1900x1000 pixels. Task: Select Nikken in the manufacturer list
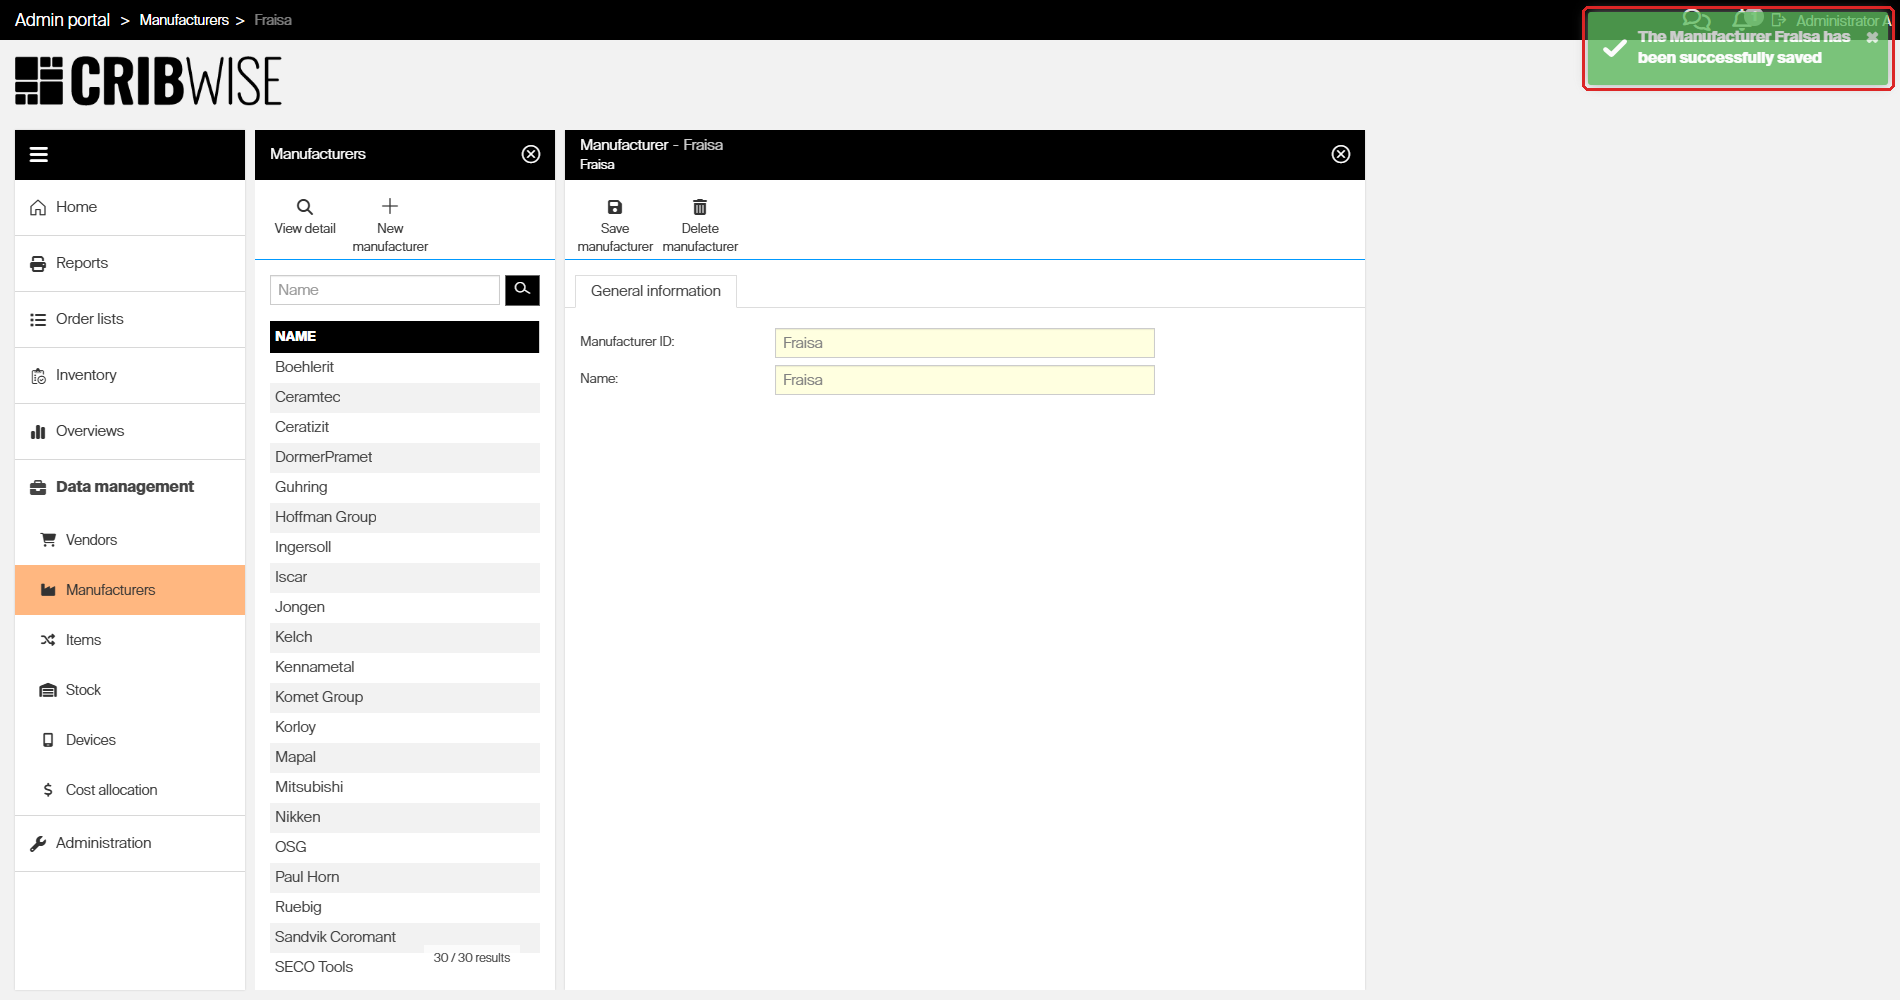(404, 818)
